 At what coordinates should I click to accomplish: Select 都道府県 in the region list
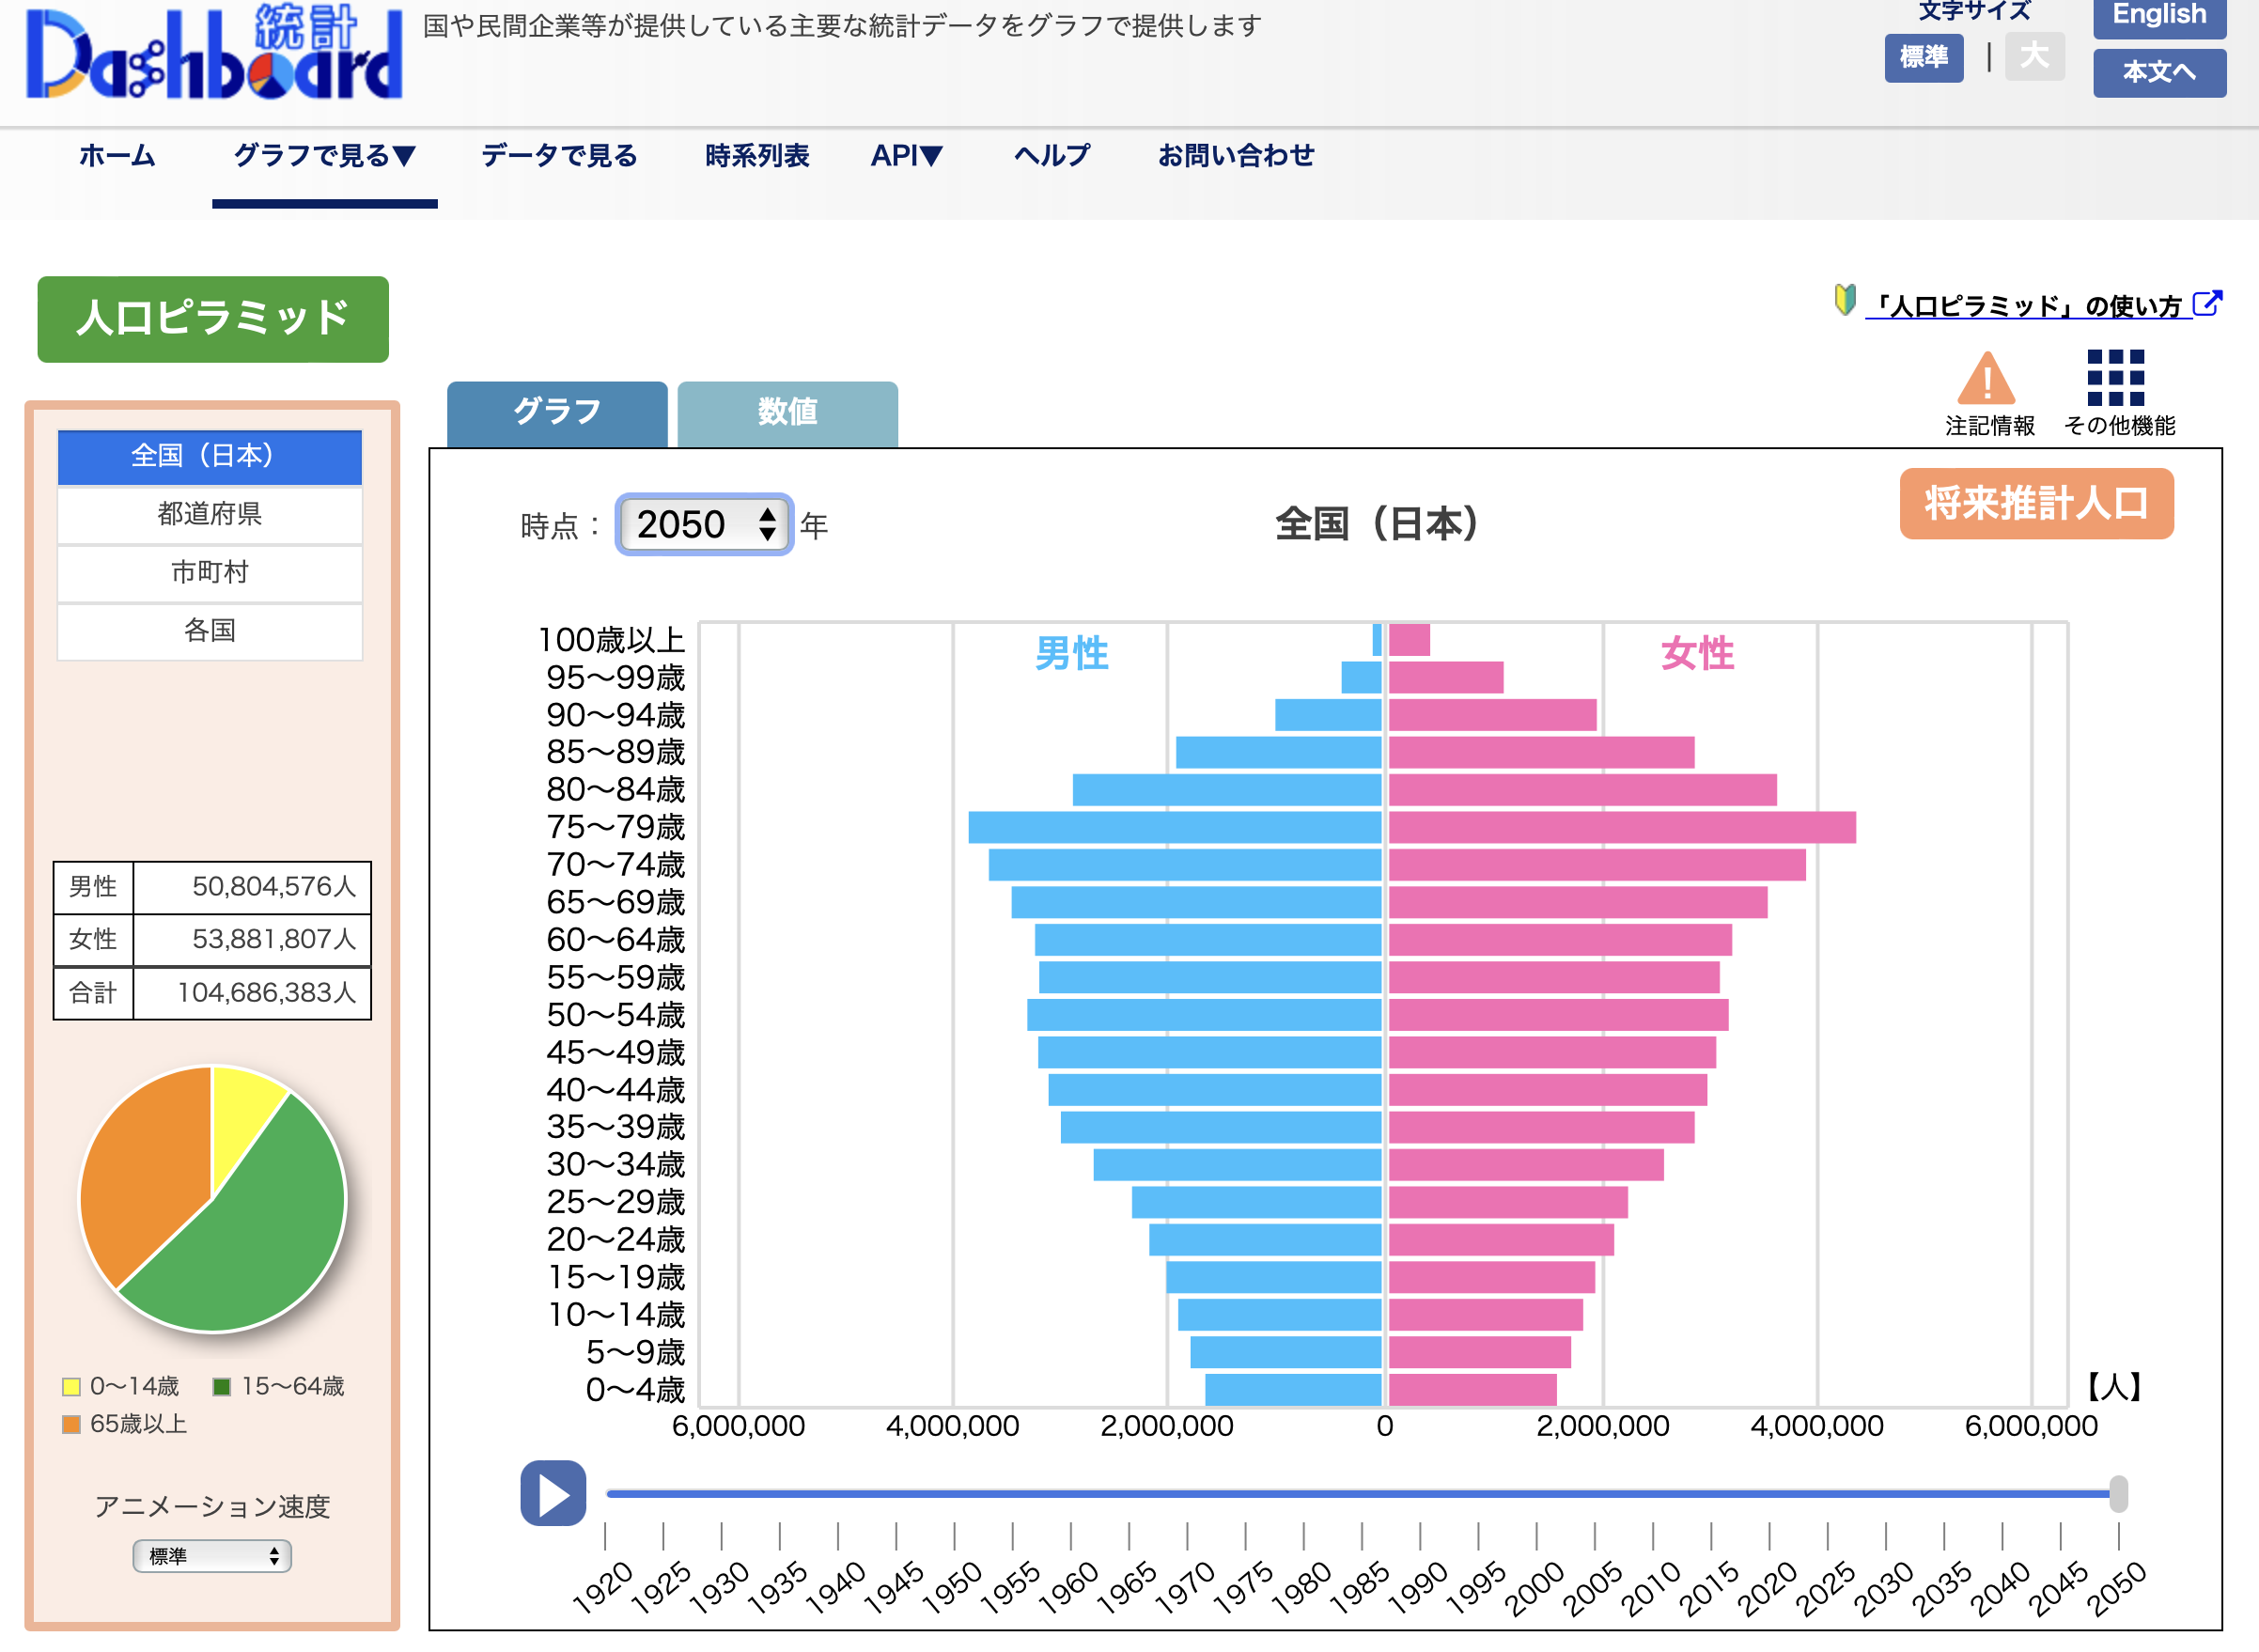[210, 514]
